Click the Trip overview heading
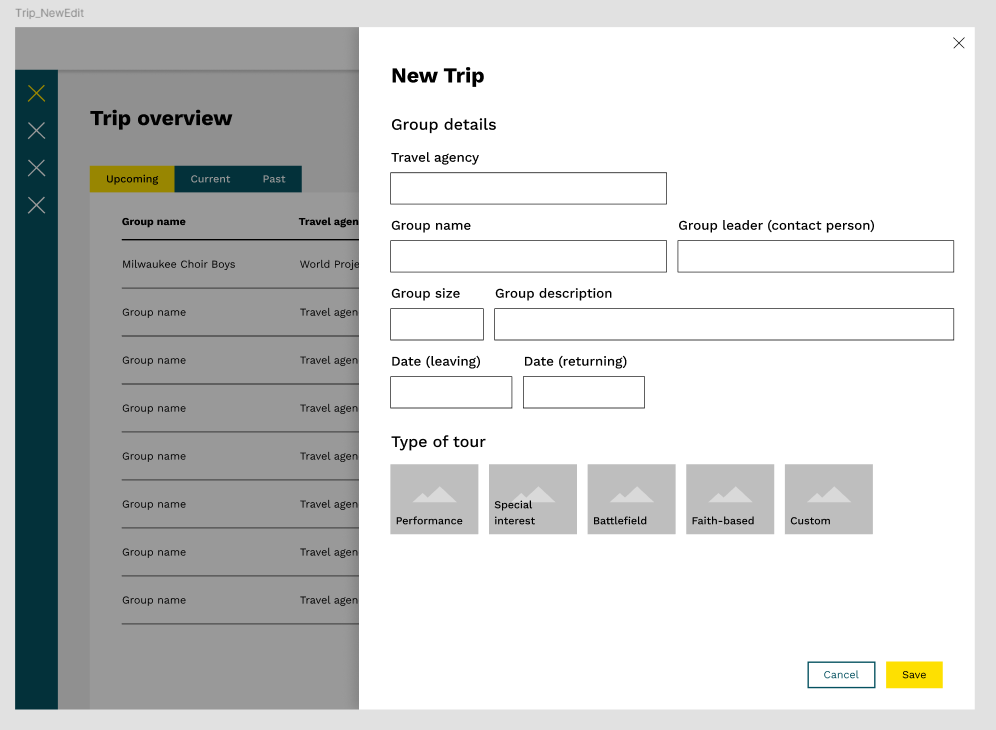The height and width of the screenshot is (730, 996). 161,118
